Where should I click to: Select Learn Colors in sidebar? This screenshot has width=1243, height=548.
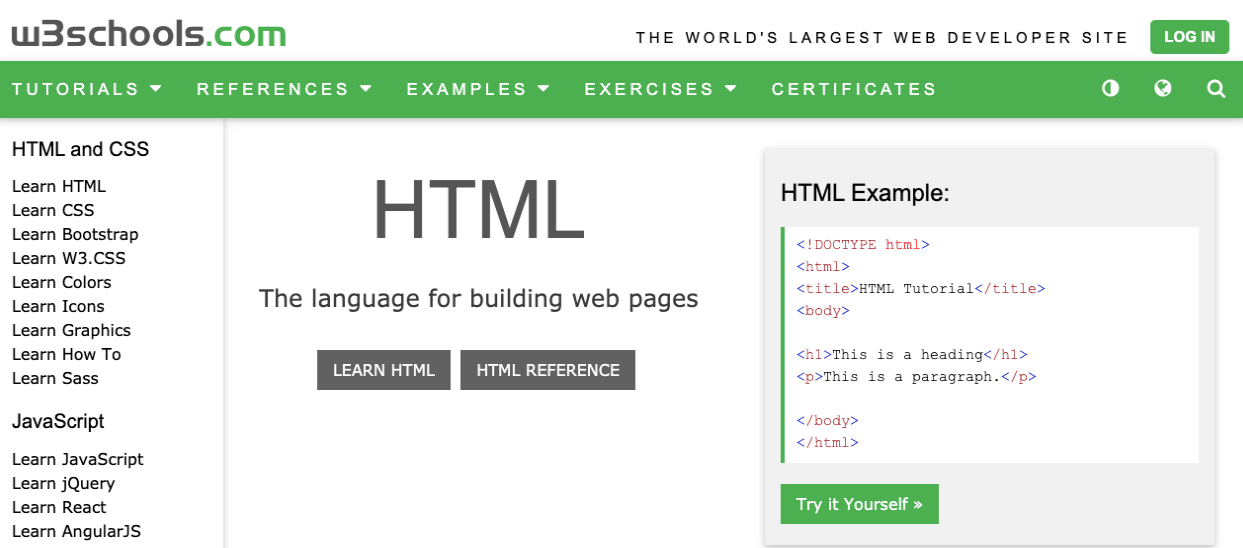coord(61,282)
